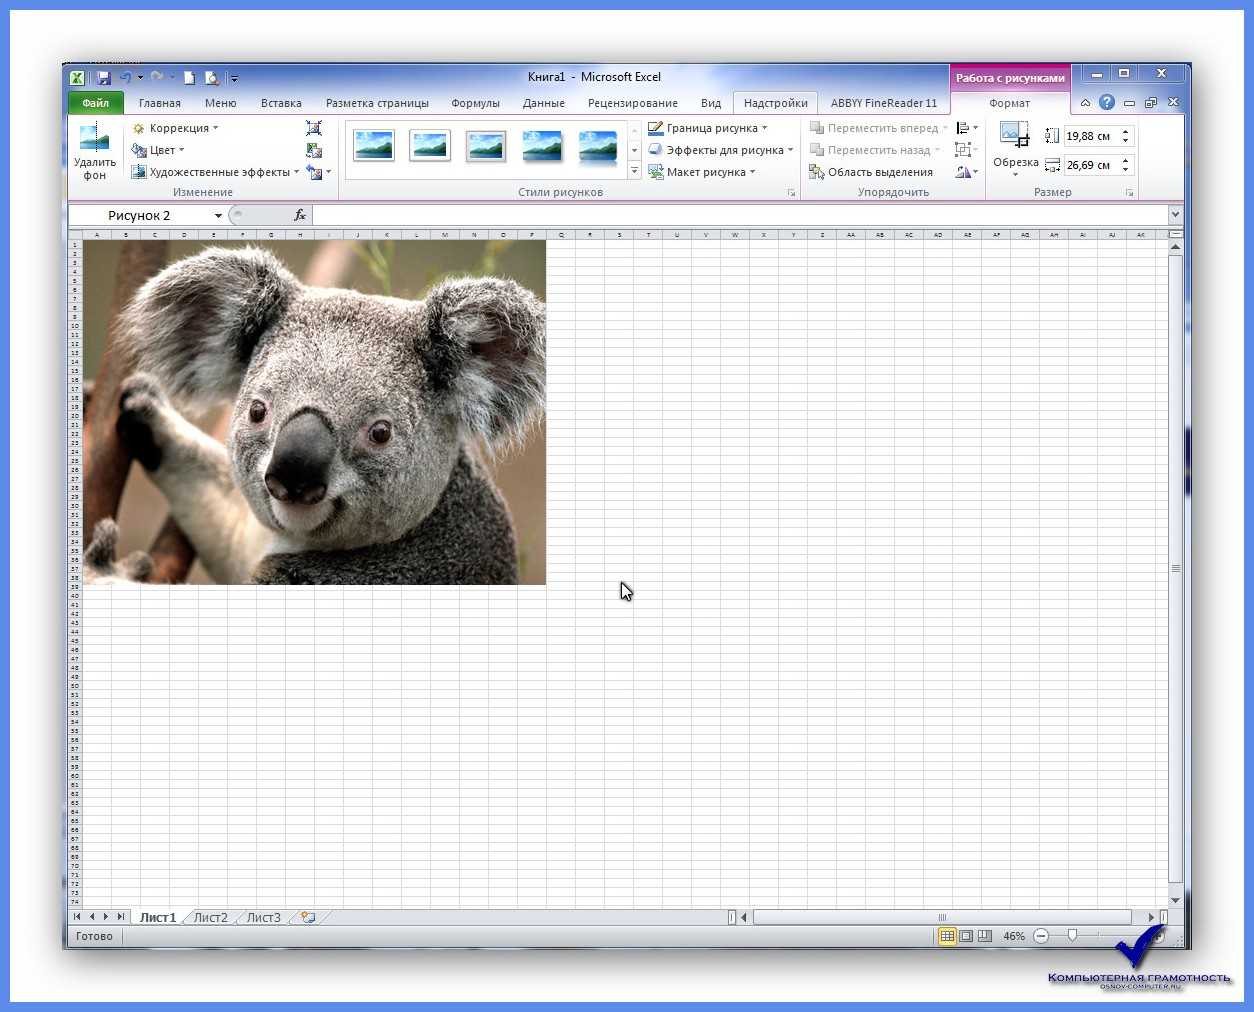The image size is (1254, 1012).
Task: Click zoom out minus button
Action: [1041, 936]
